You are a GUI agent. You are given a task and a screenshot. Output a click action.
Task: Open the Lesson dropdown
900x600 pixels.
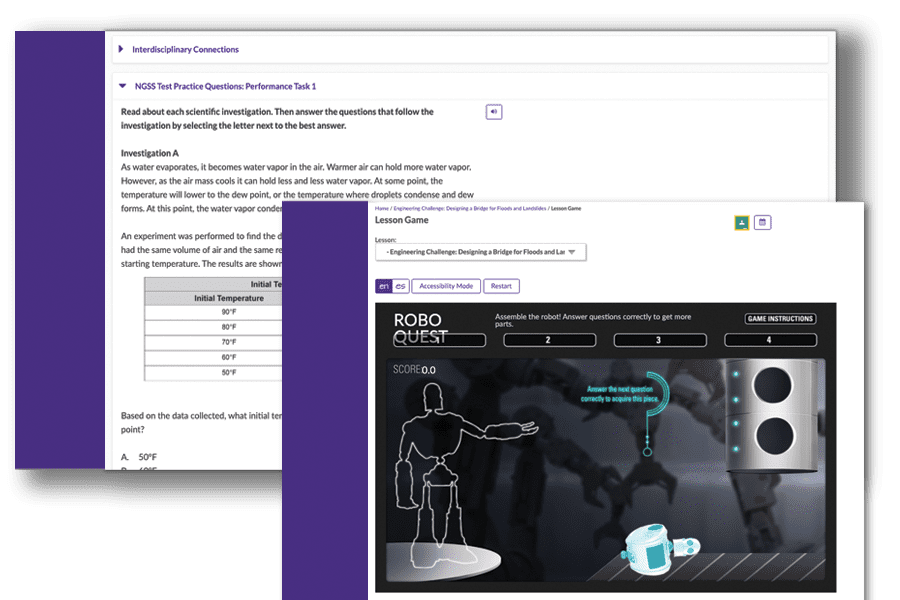(x=480, y=252)
